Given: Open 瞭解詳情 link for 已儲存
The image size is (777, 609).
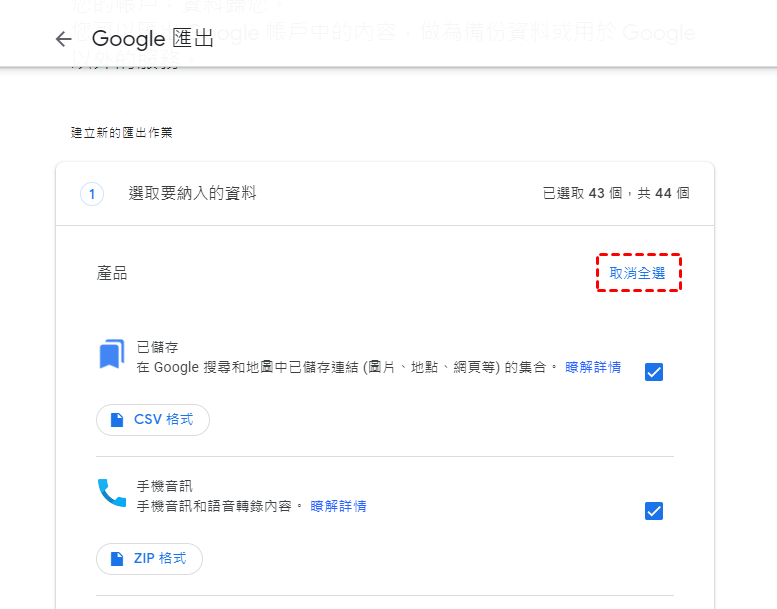Looking at the screenshot, I should pyautogui.click(x=593, y=367).
